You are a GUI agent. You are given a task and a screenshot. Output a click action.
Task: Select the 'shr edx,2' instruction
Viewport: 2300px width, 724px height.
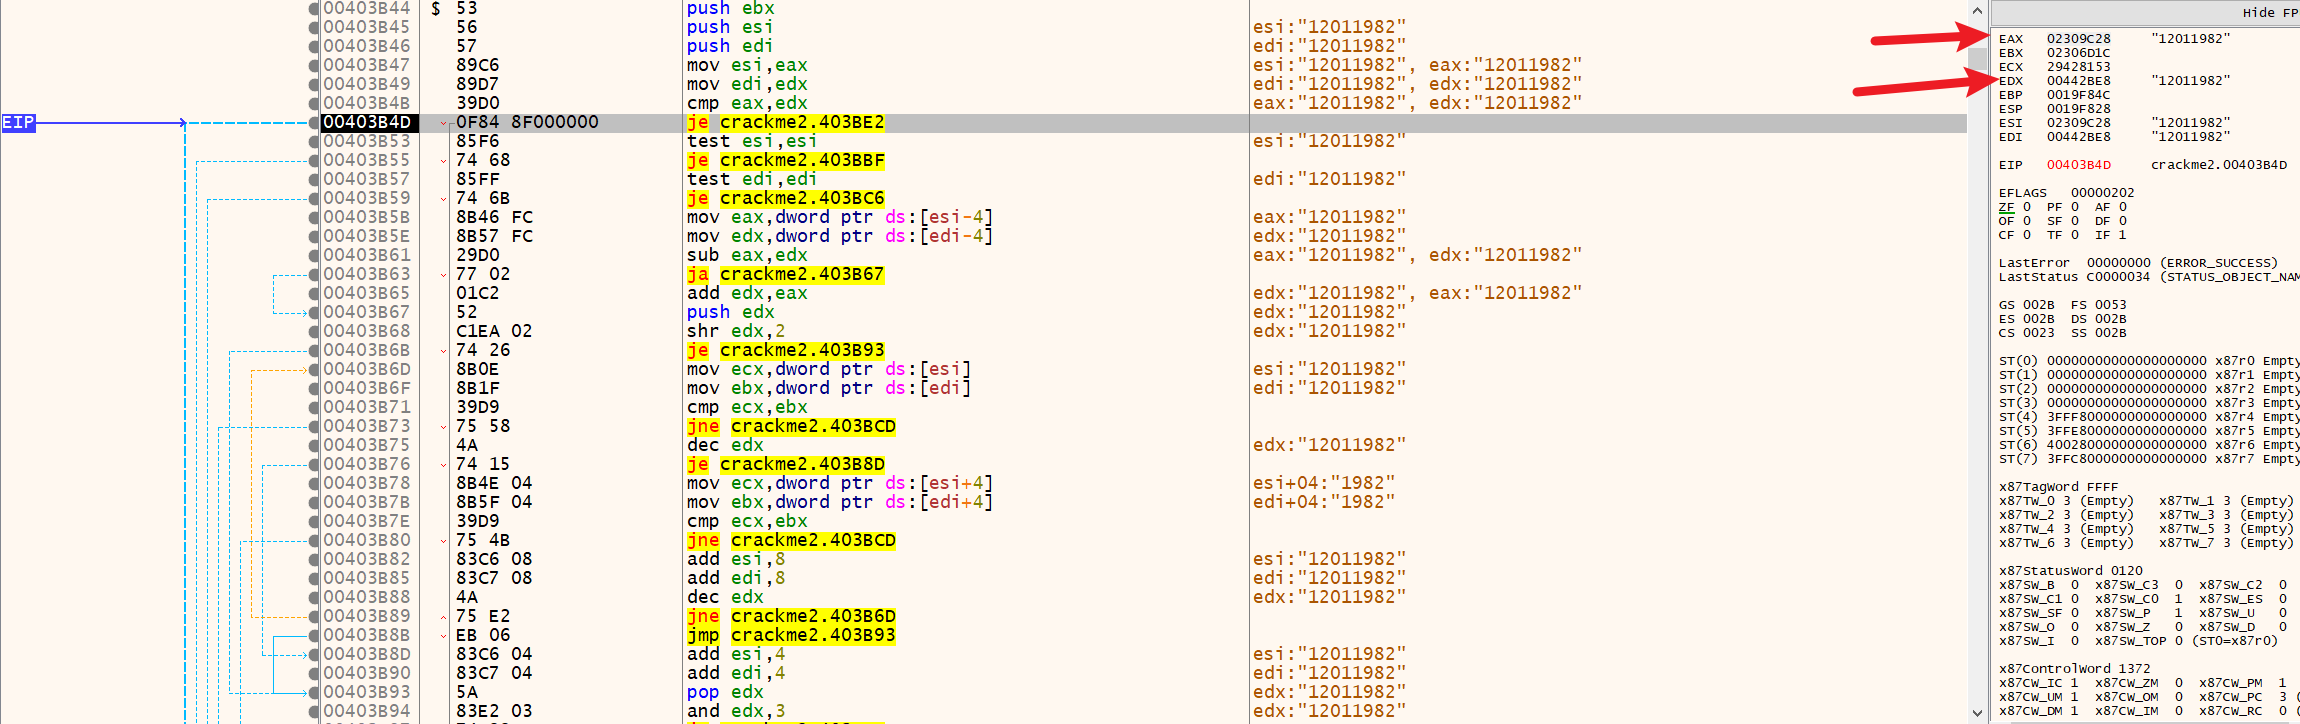(735, 332)
